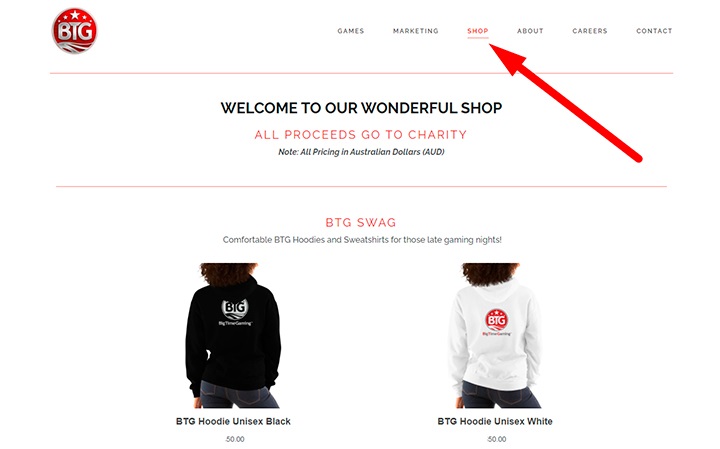The height and width of the screenshot is (449, 720).
Task: Click the red arrow pointing to Shop
Action: 565,102
